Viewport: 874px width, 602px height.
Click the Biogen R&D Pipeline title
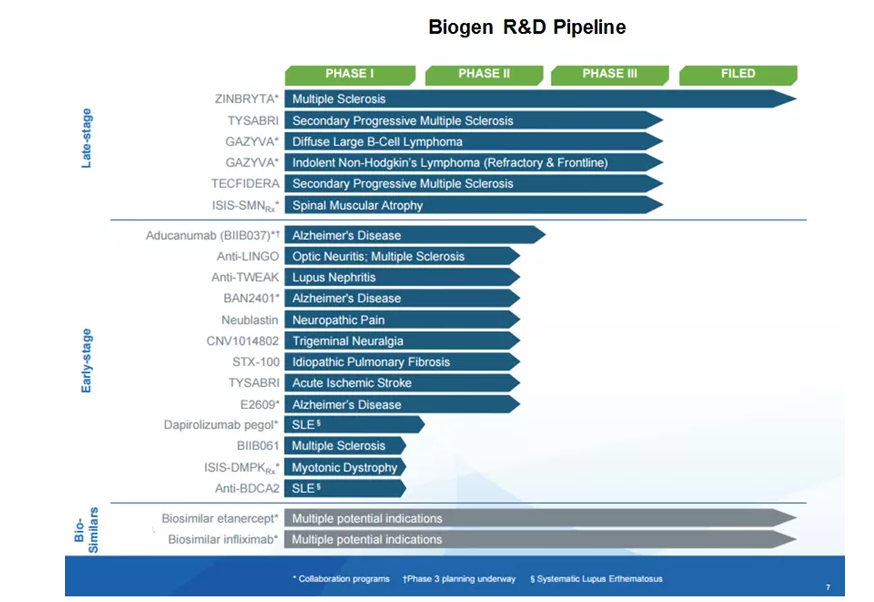click(x=527, y=27)
